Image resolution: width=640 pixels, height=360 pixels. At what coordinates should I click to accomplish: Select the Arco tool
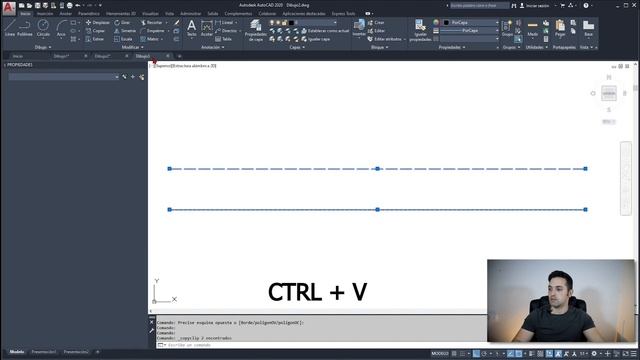click(x=61, y=28)
